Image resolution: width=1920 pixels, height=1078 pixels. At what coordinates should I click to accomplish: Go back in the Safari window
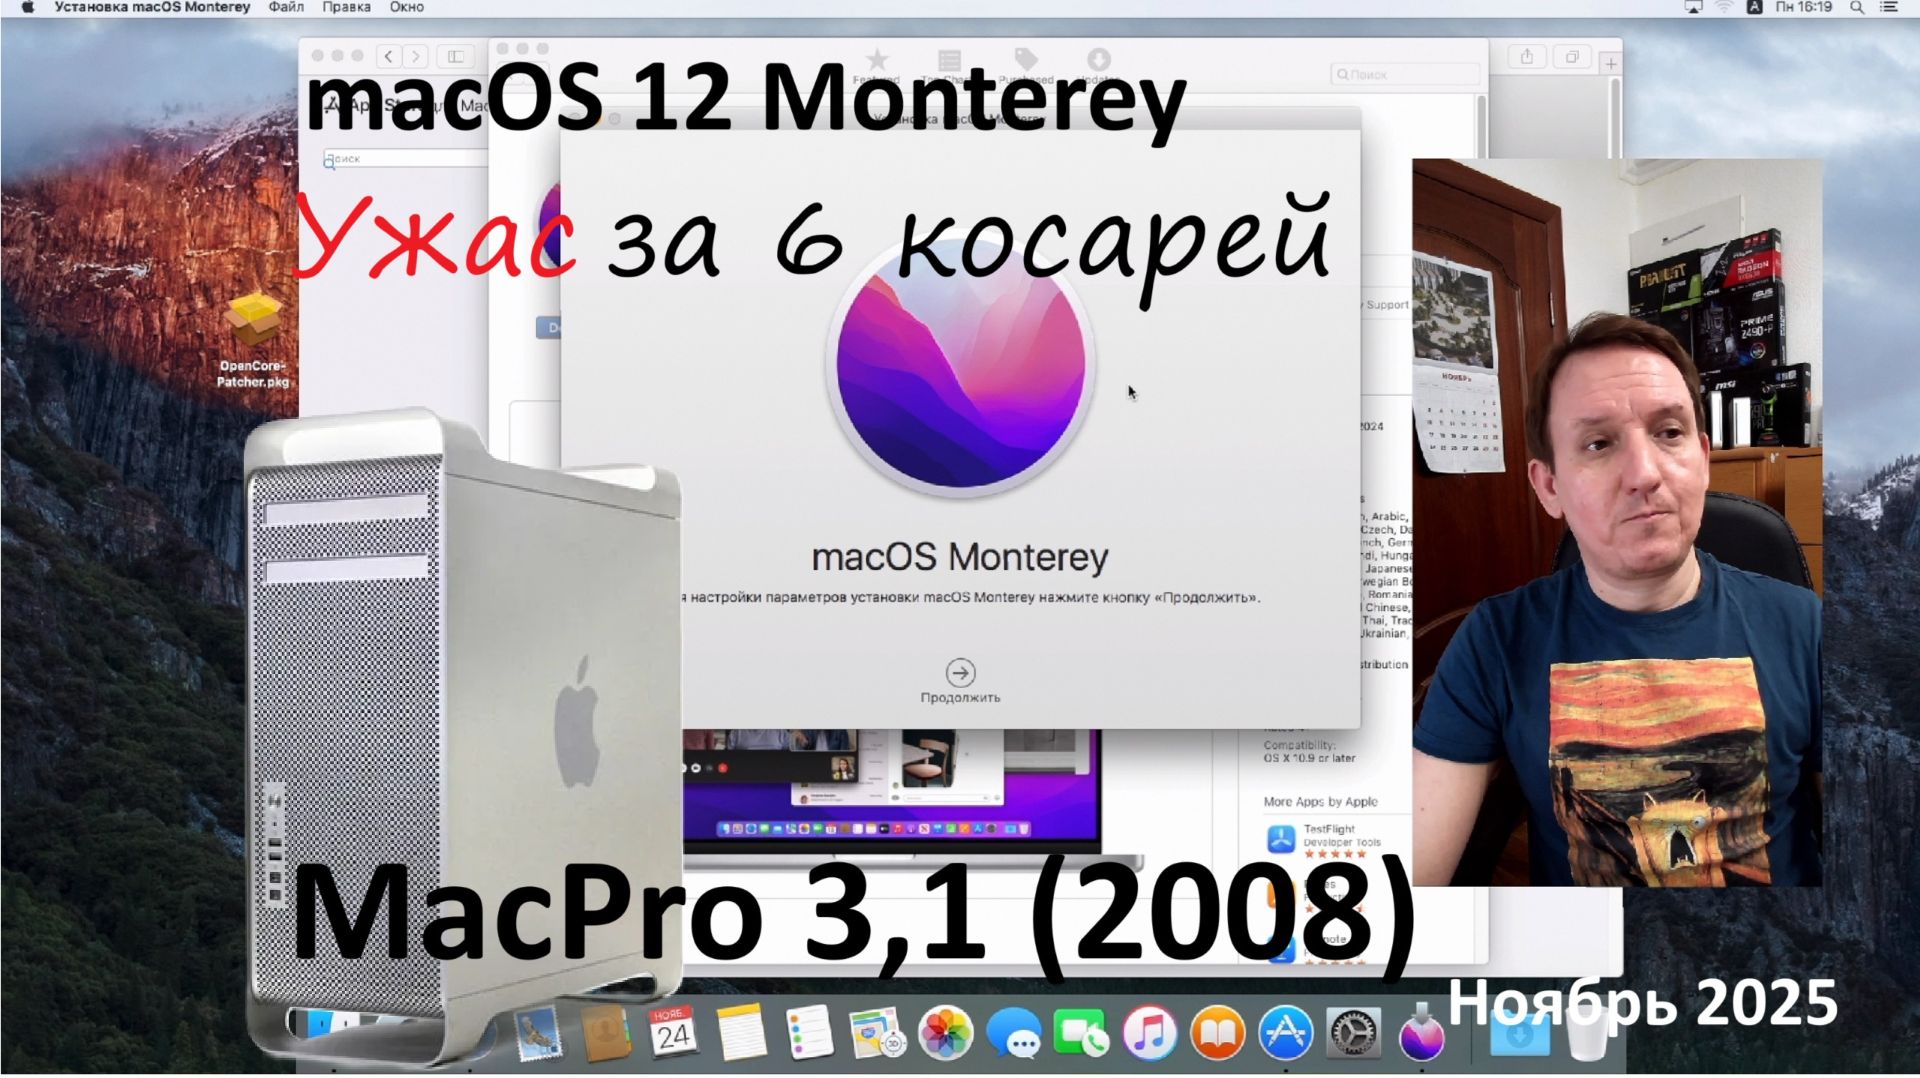pyautogui.click(x=389, y=57)
